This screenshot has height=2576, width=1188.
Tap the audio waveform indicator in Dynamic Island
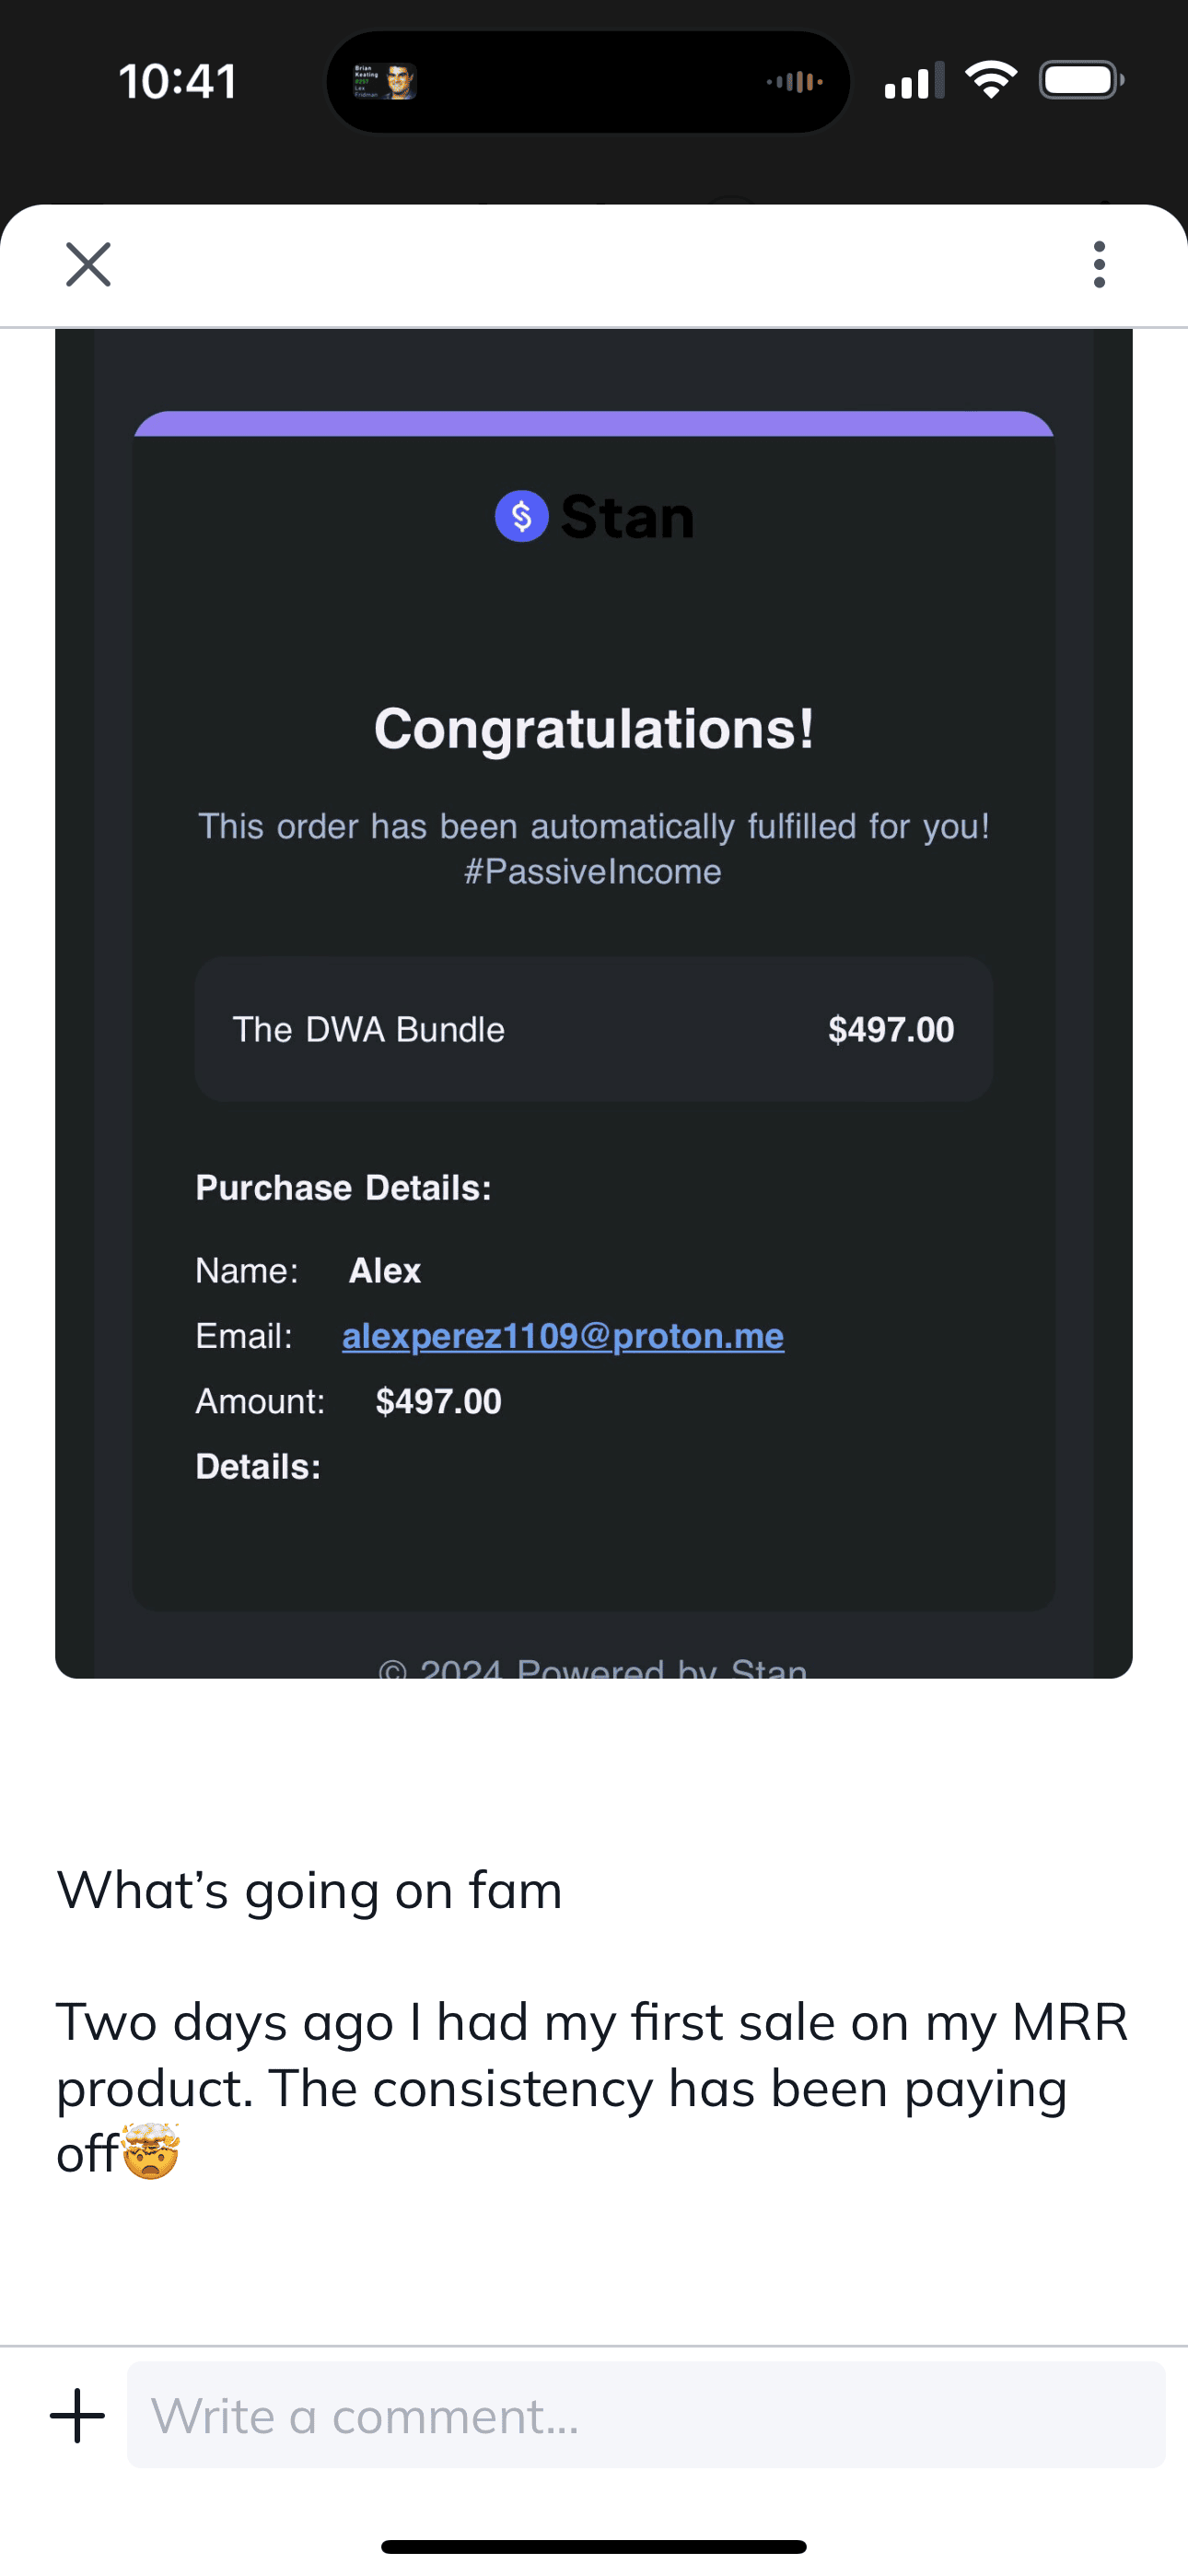[795, 81]
